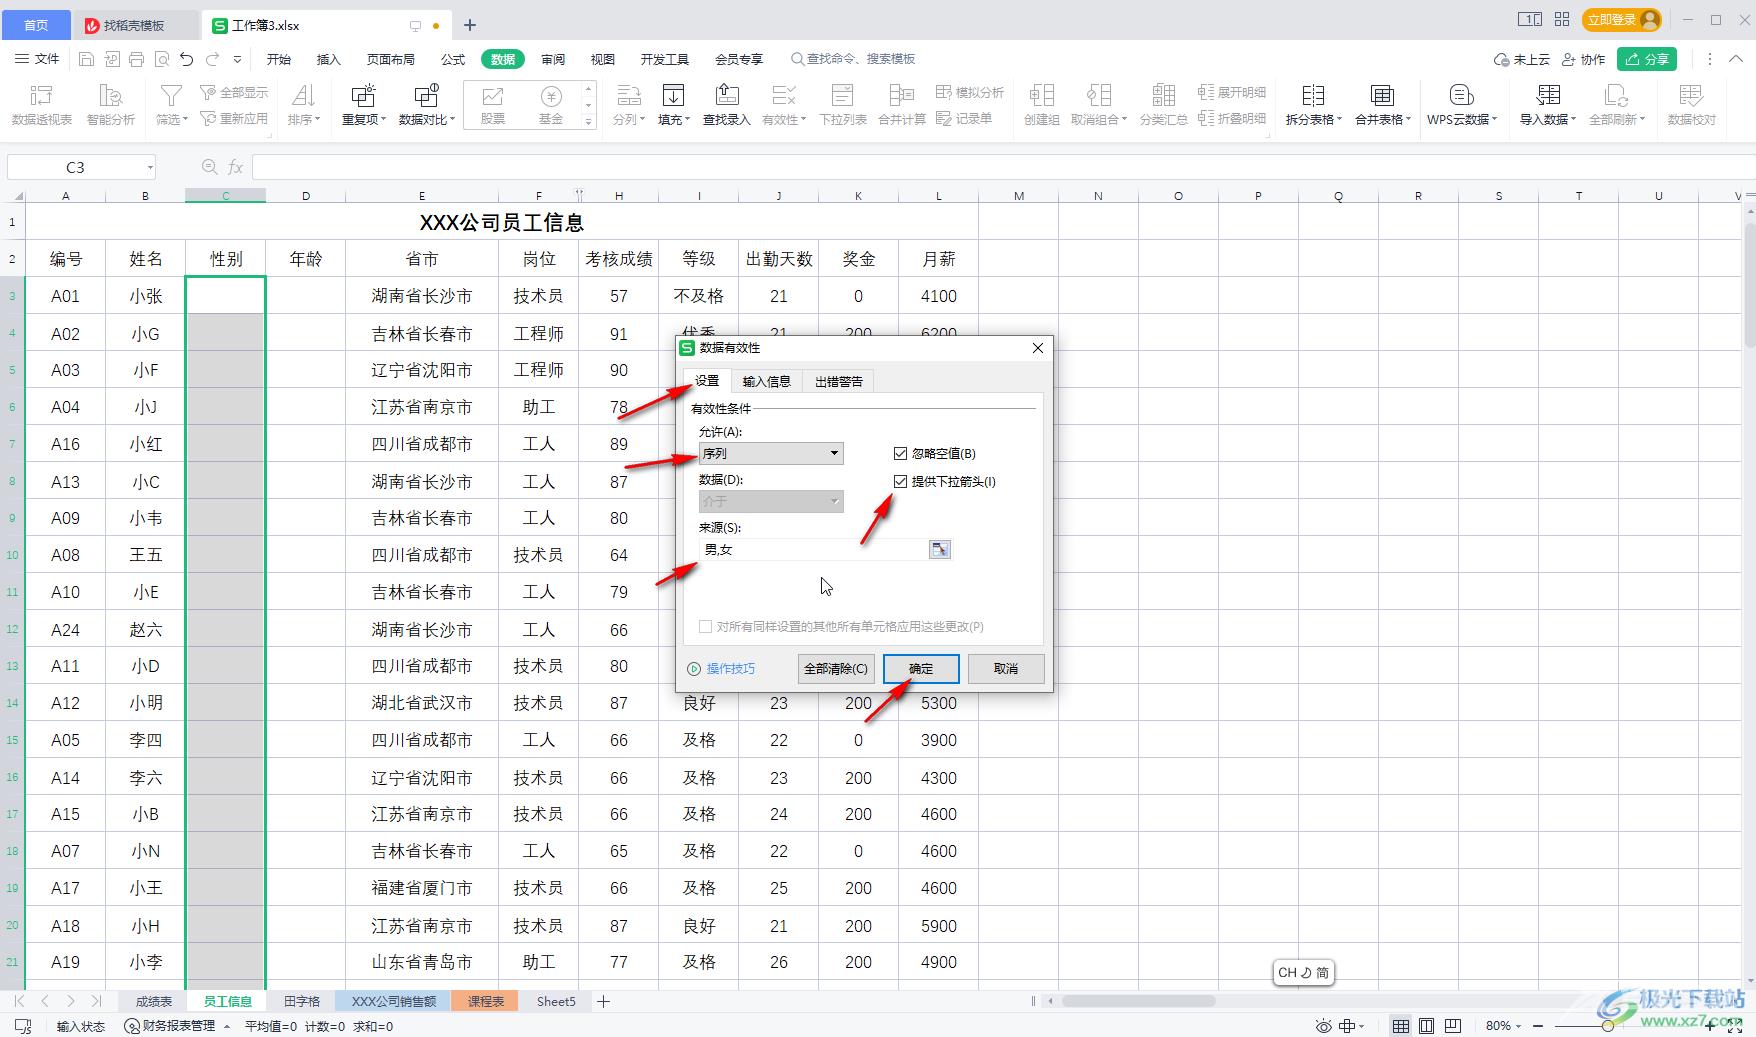1756x1037 pixels.
Task: Click the 查找命令、搜索模板 search box
Action: (x=853, y=59)
